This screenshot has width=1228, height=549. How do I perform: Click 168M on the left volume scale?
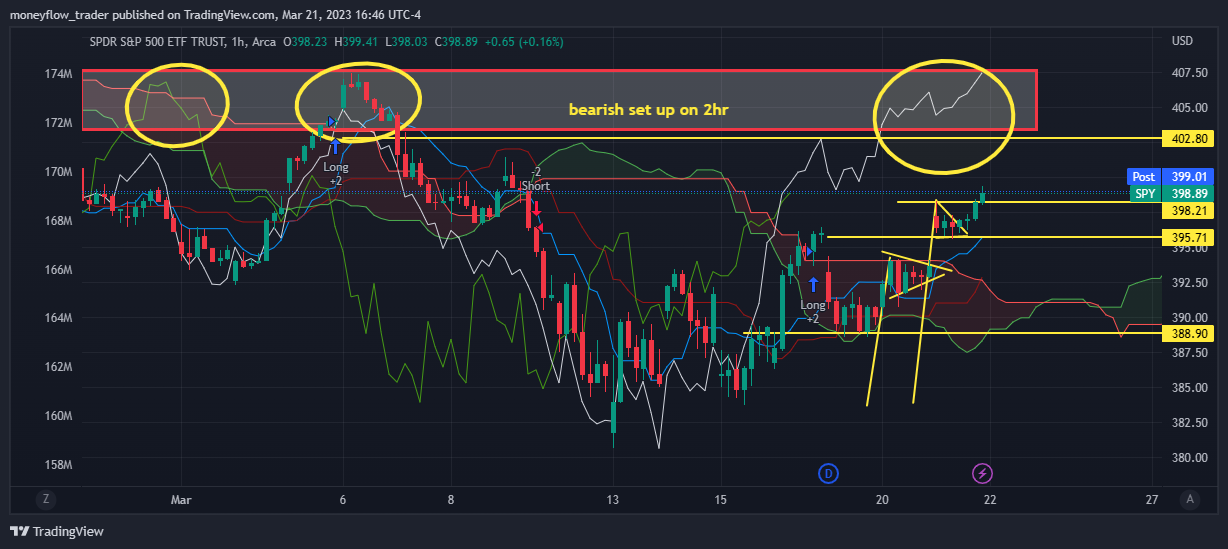[x=58, y=221]
